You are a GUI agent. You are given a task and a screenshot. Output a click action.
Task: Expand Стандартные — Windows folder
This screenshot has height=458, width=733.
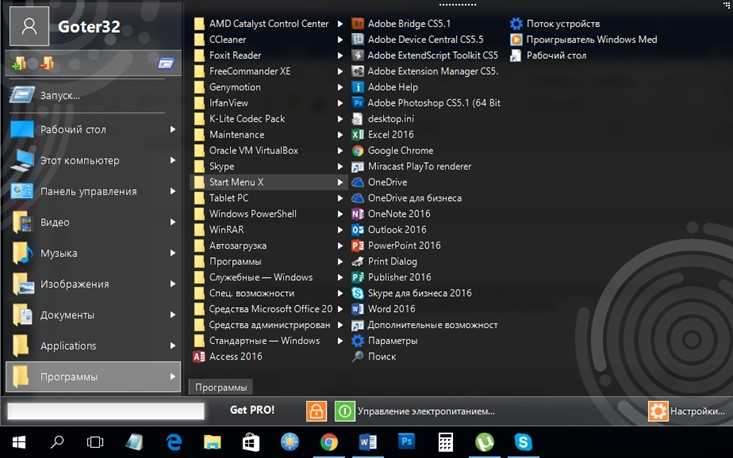[x=269, y=341]
